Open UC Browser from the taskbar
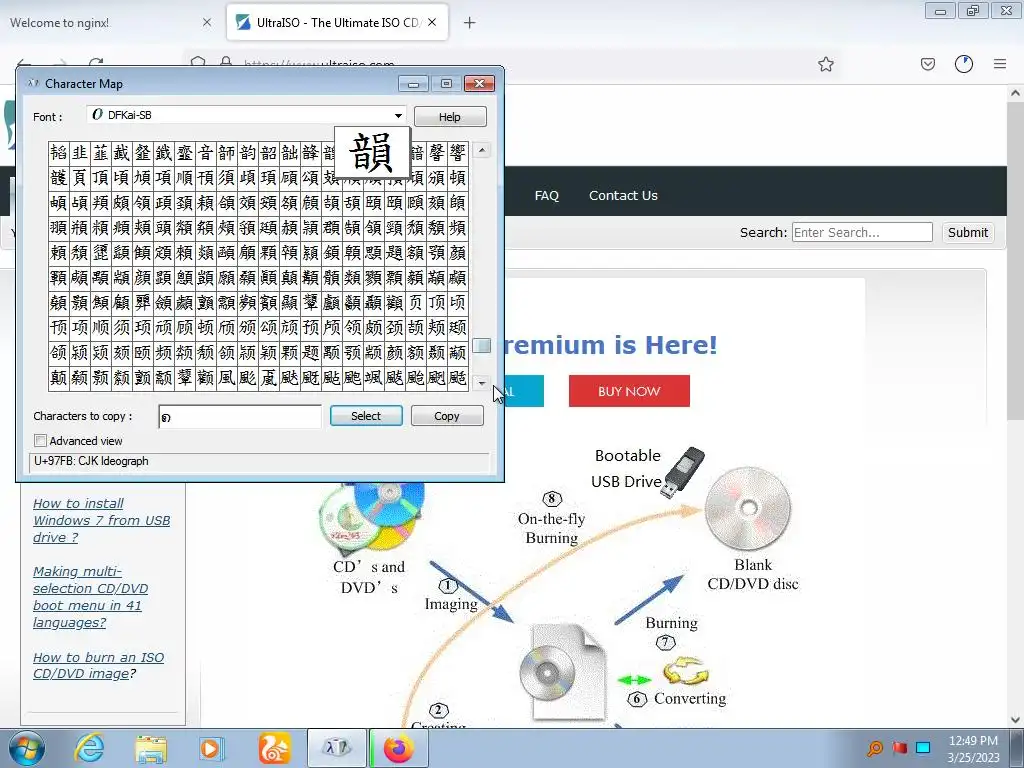1024x768 pixels. 274,748
